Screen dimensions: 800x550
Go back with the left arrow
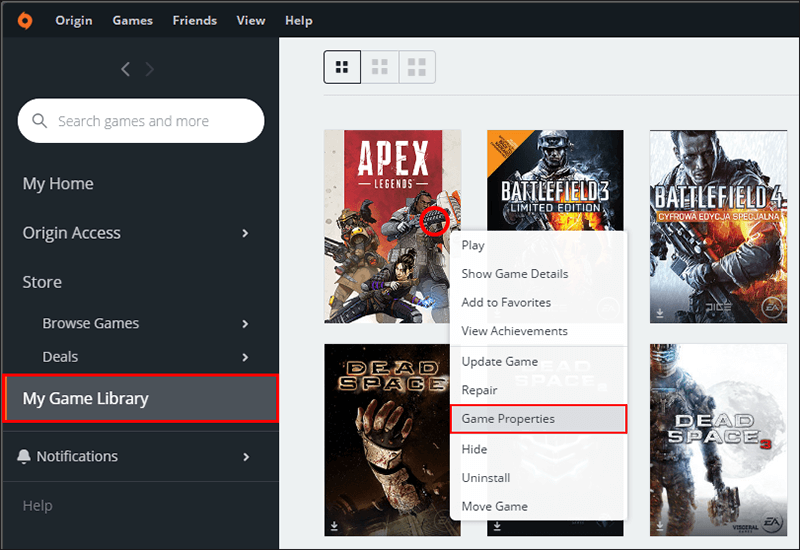[x=126, y=69]
